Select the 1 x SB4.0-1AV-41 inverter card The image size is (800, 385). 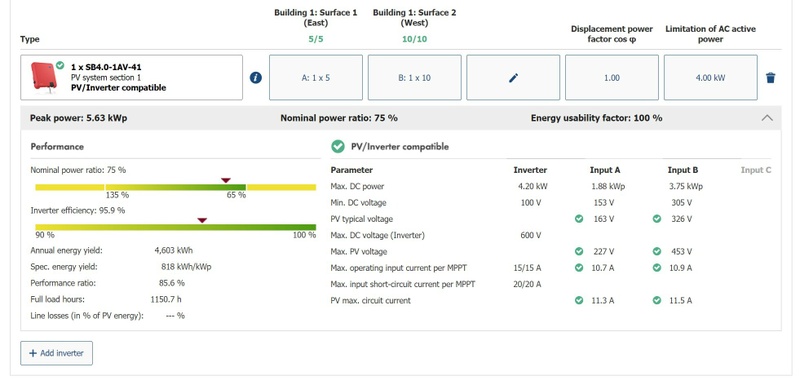pos(132,78)
